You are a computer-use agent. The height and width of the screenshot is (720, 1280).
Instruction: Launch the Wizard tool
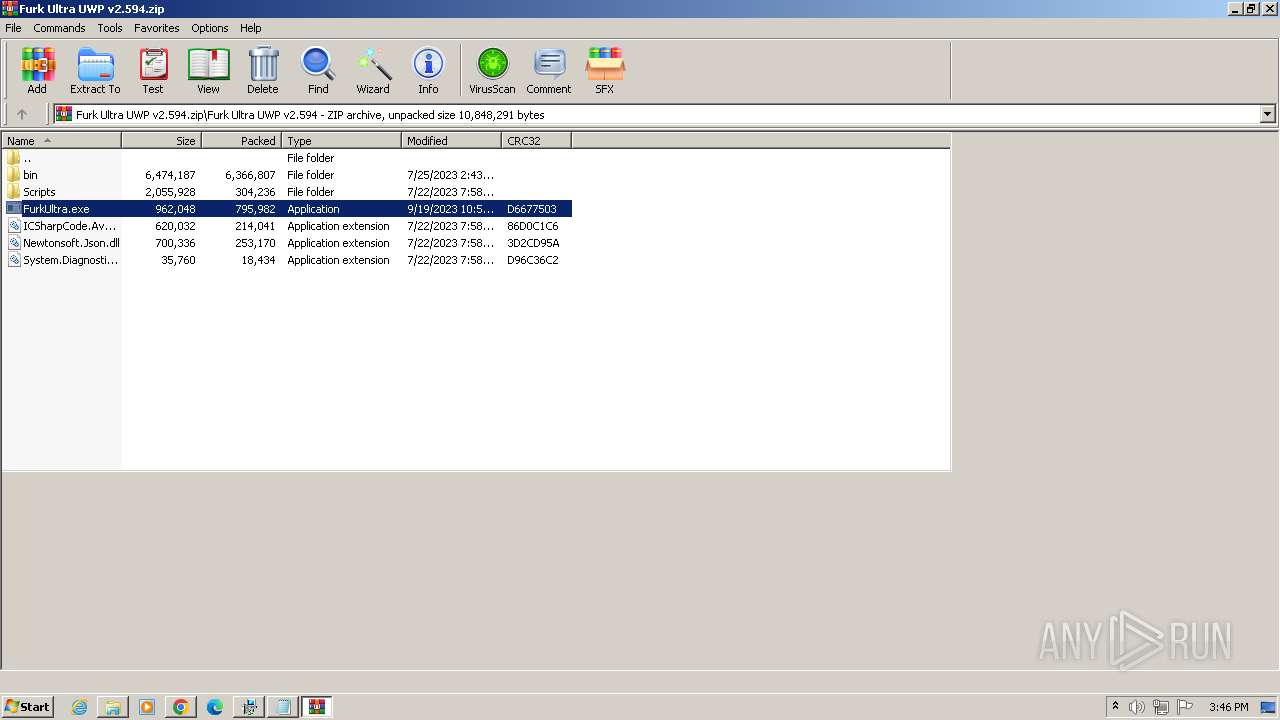tap(373, 70)
